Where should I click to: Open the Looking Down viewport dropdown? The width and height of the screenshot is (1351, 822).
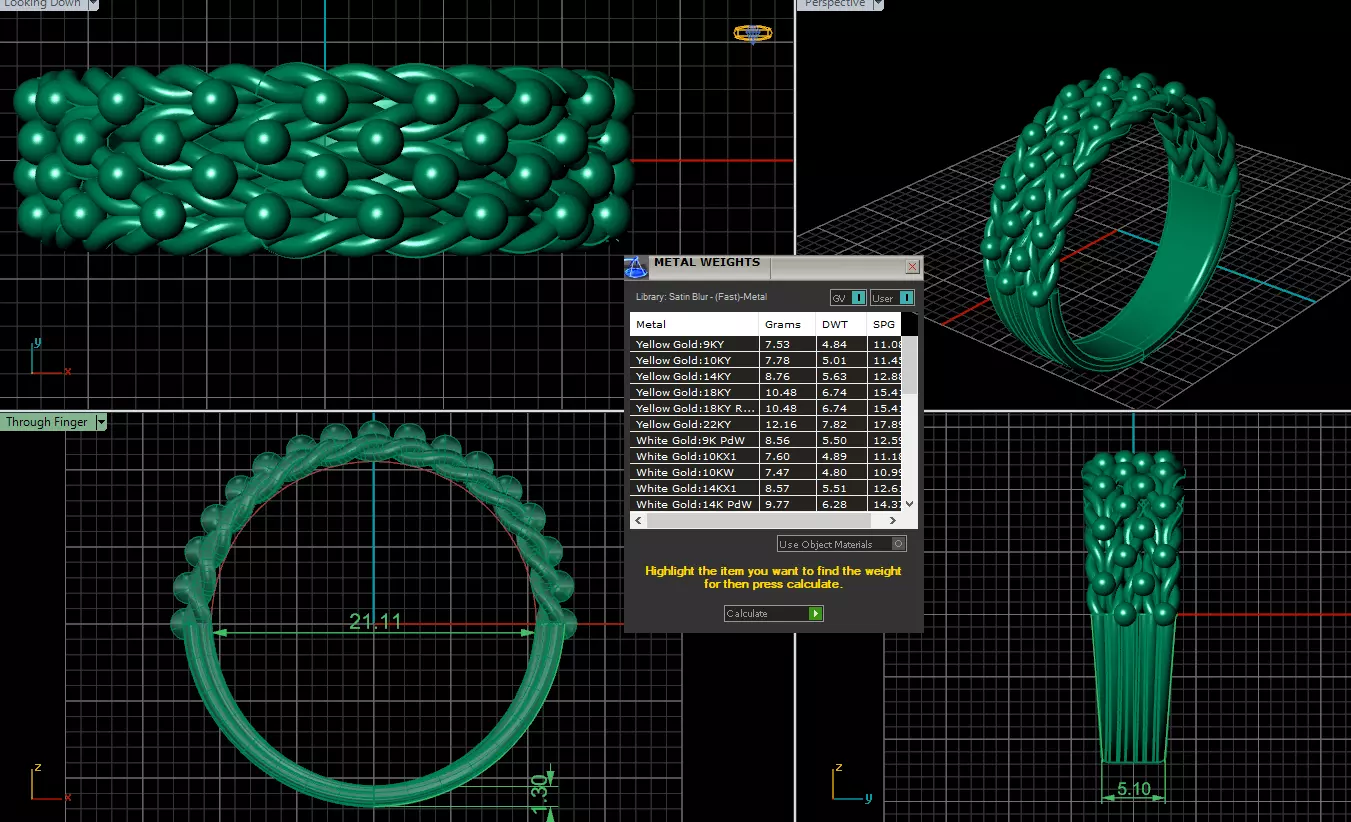[x=93, y=4]
